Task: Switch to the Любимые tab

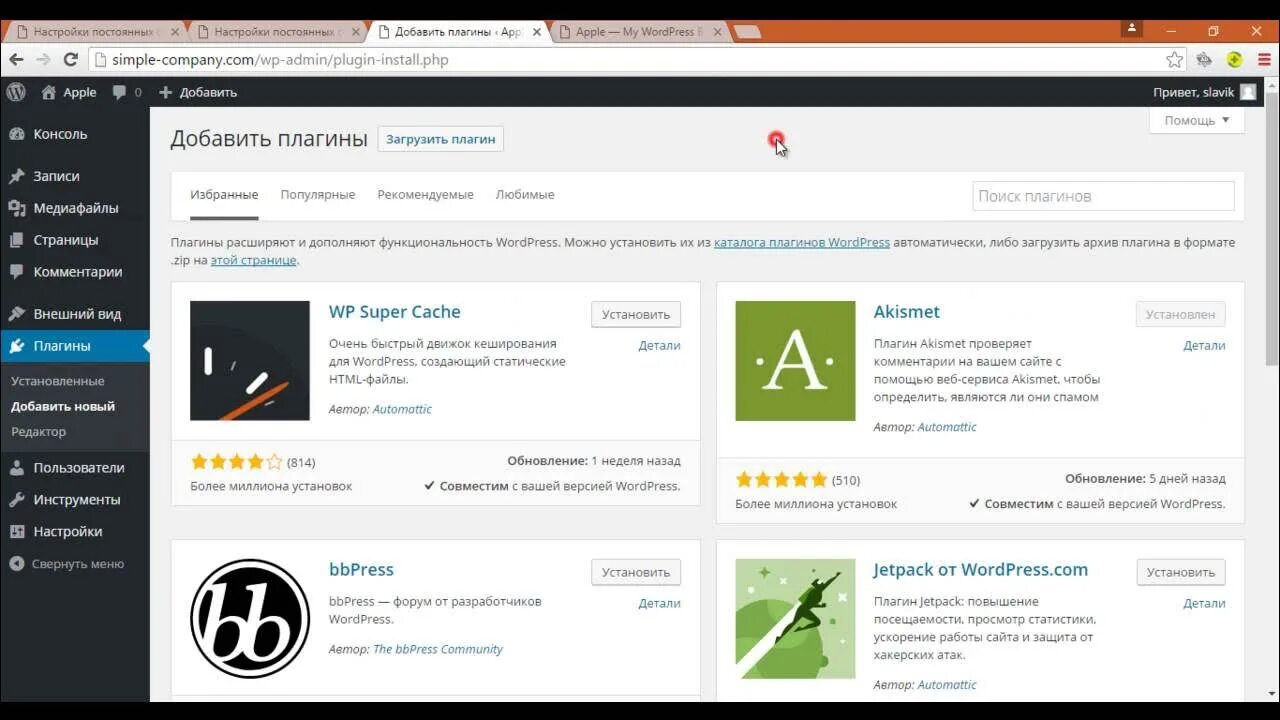Action: [x=525, y=195]
